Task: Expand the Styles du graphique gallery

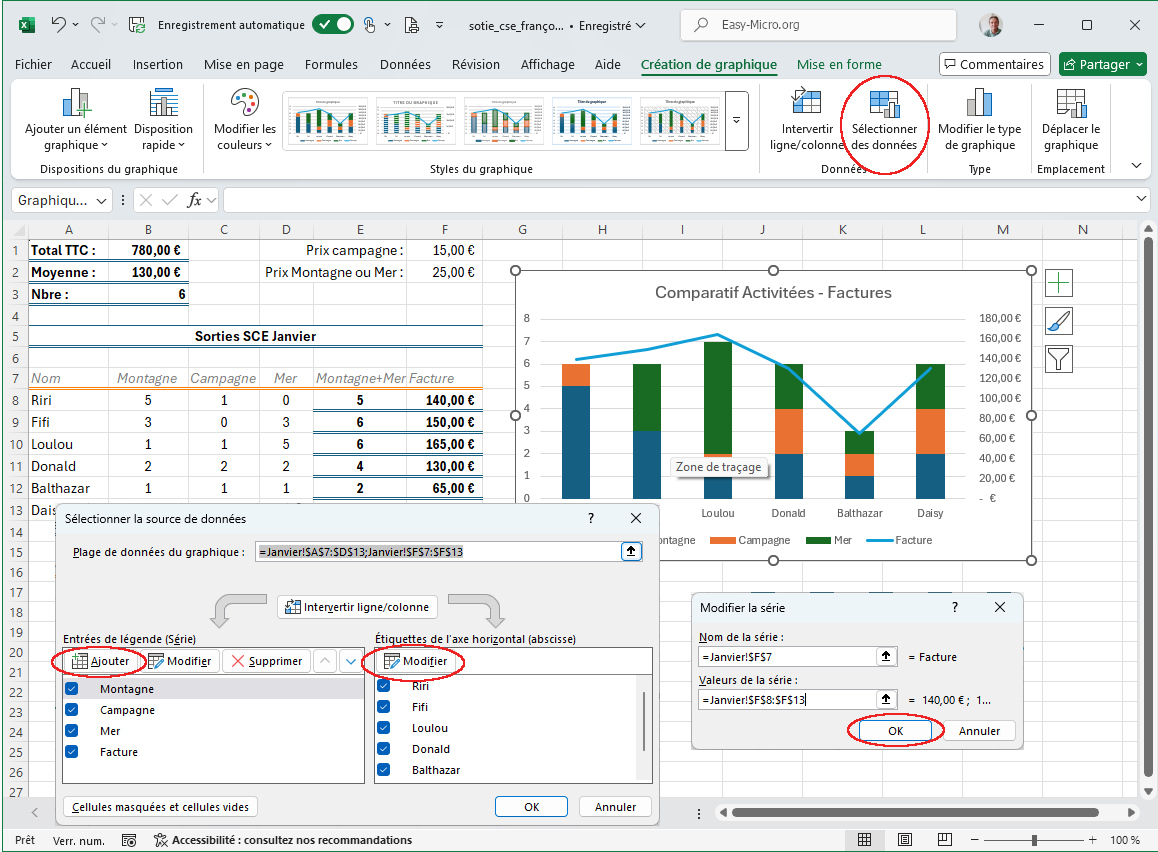Action: point(737,121)
